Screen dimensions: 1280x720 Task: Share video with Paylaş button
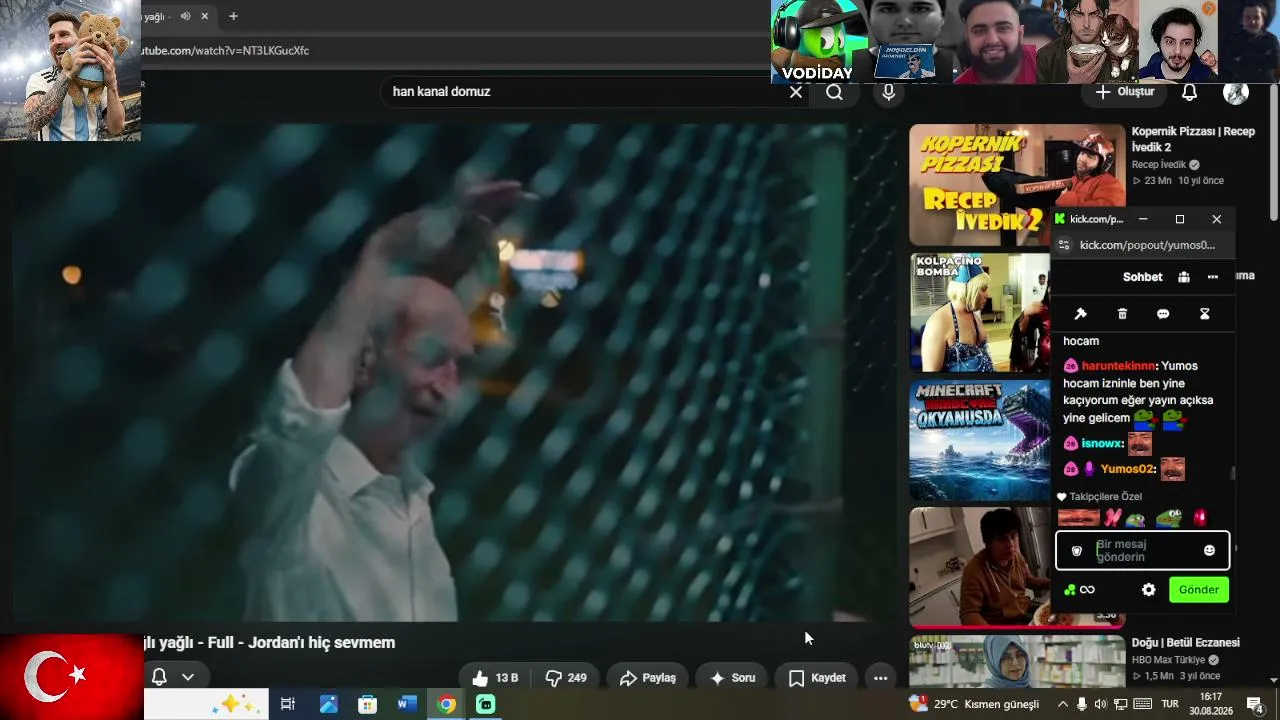(x=648, y=678)
